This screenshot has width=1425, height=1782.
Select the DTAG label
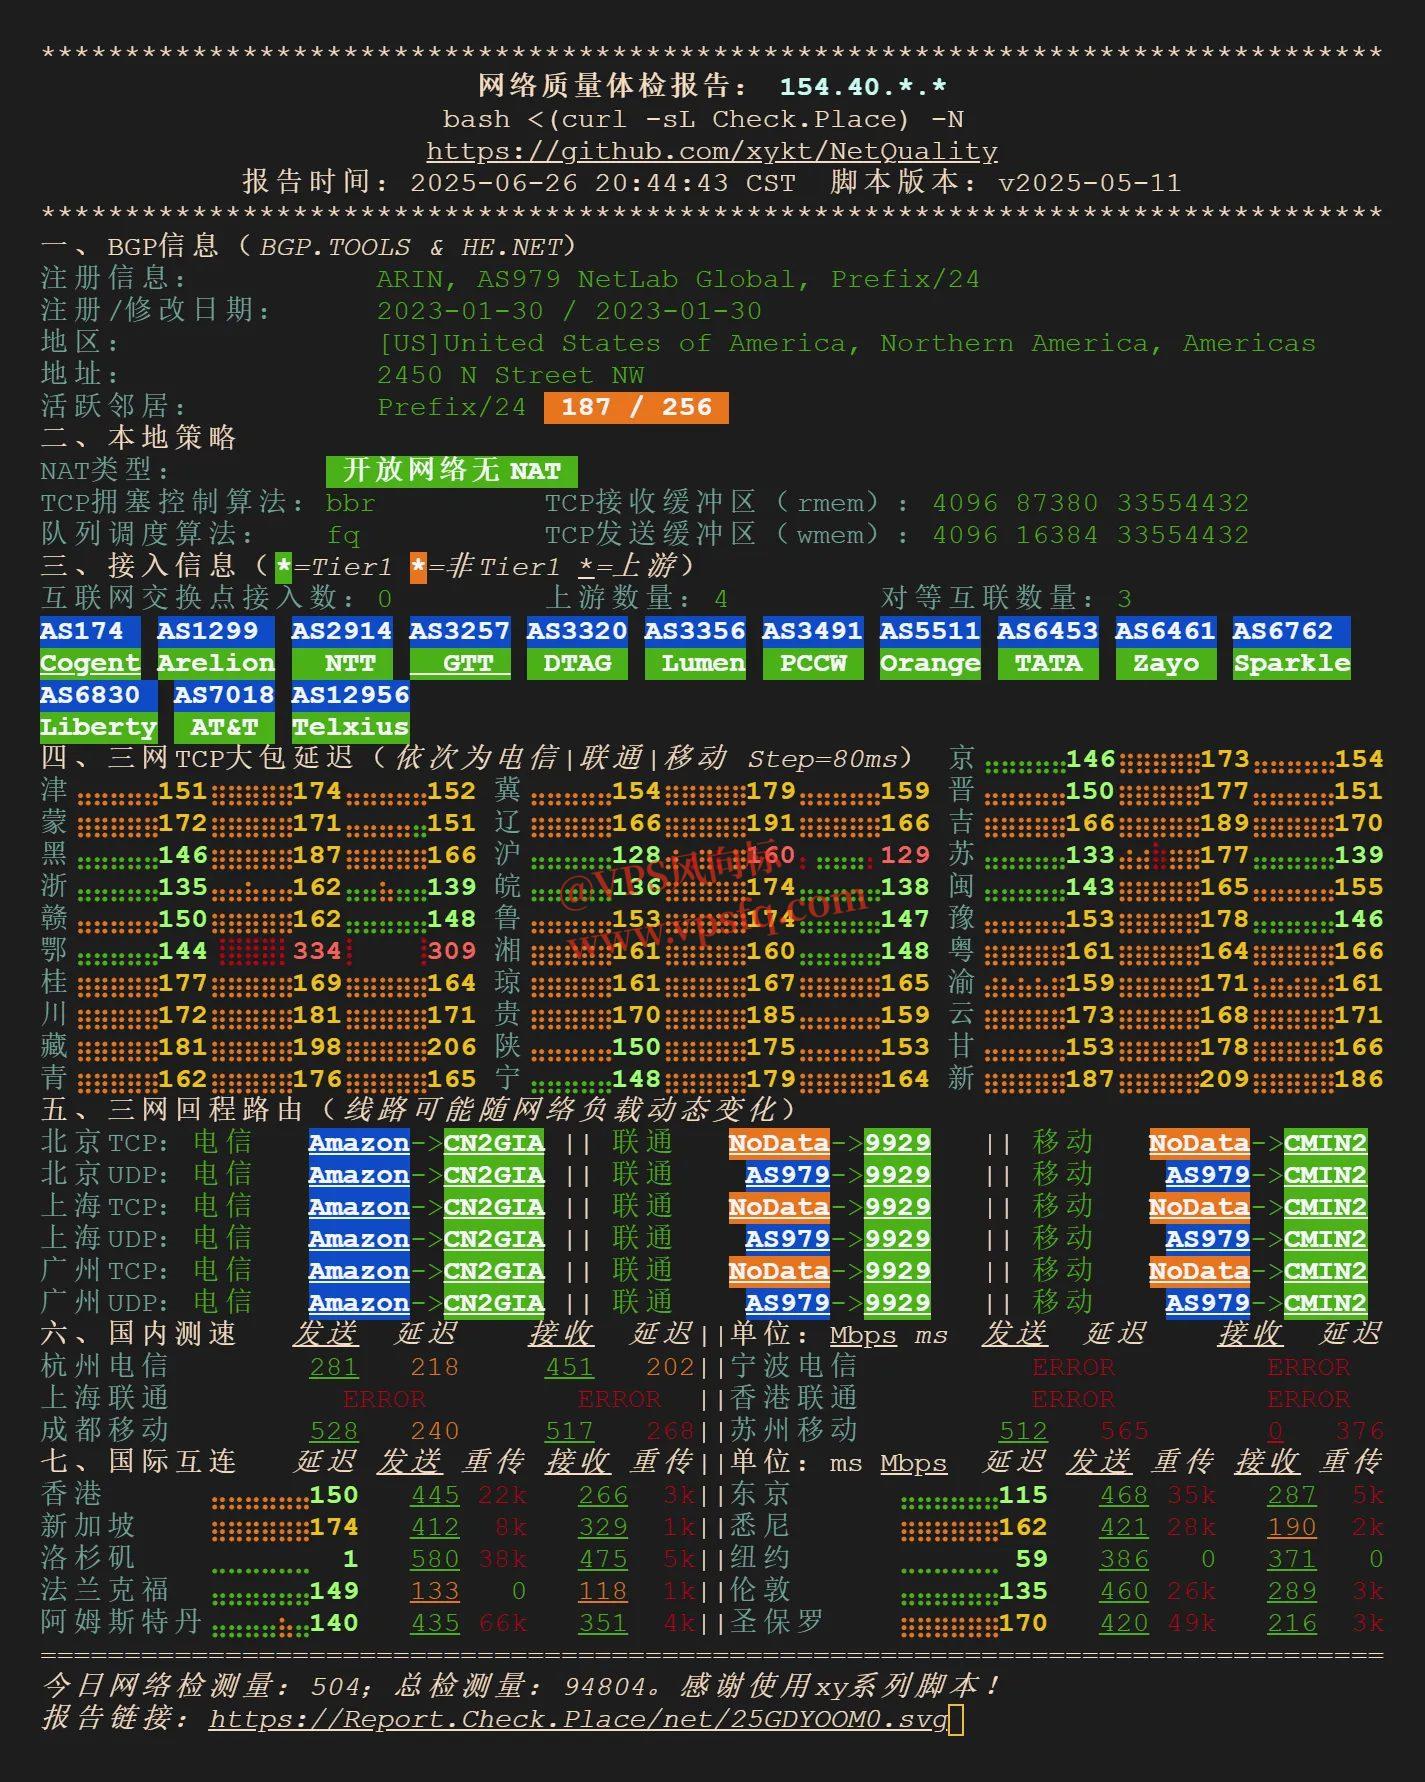[577, 663]
